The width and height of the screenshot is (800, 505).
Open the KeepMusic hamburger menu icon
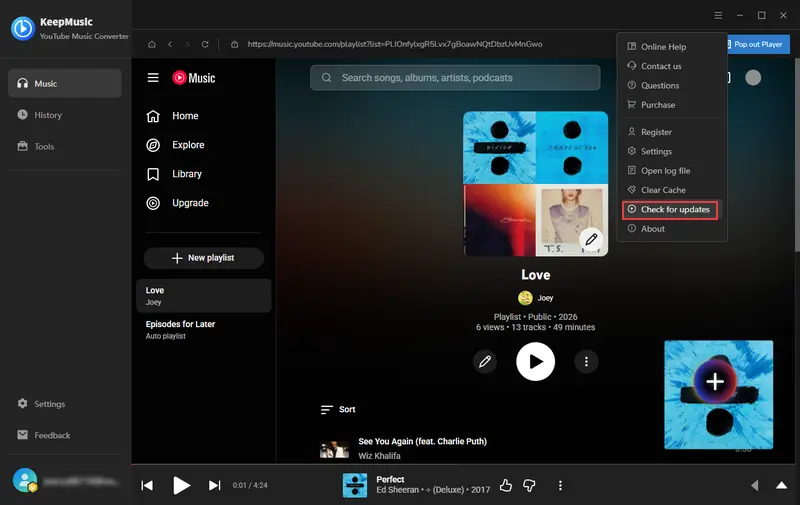[718, 15]
